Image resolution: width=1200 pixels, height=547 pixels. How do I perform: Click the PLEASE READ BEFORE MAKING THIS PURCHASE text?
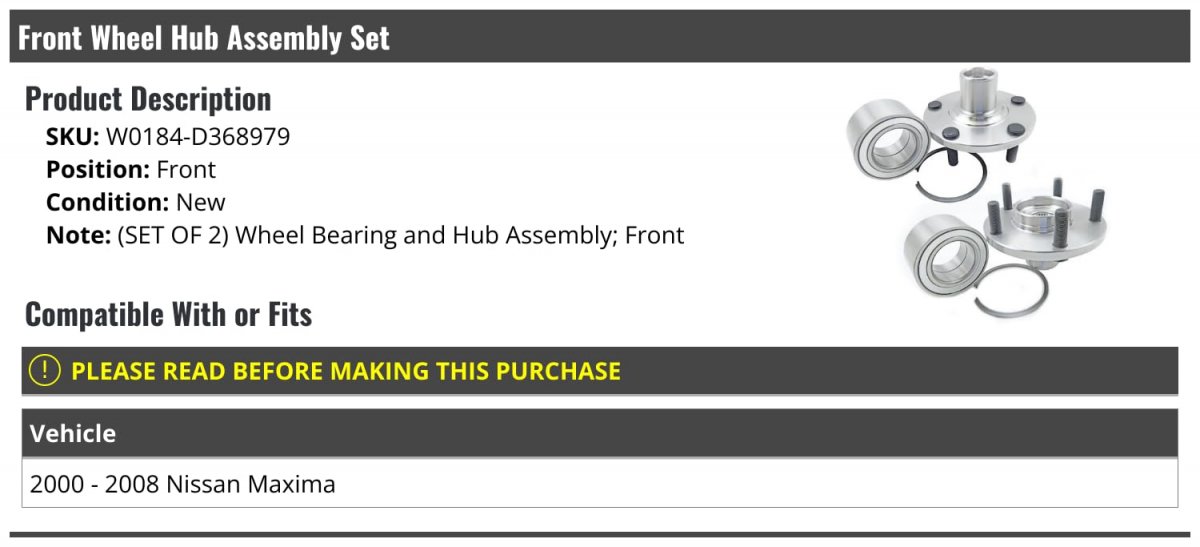click(346, 371)
